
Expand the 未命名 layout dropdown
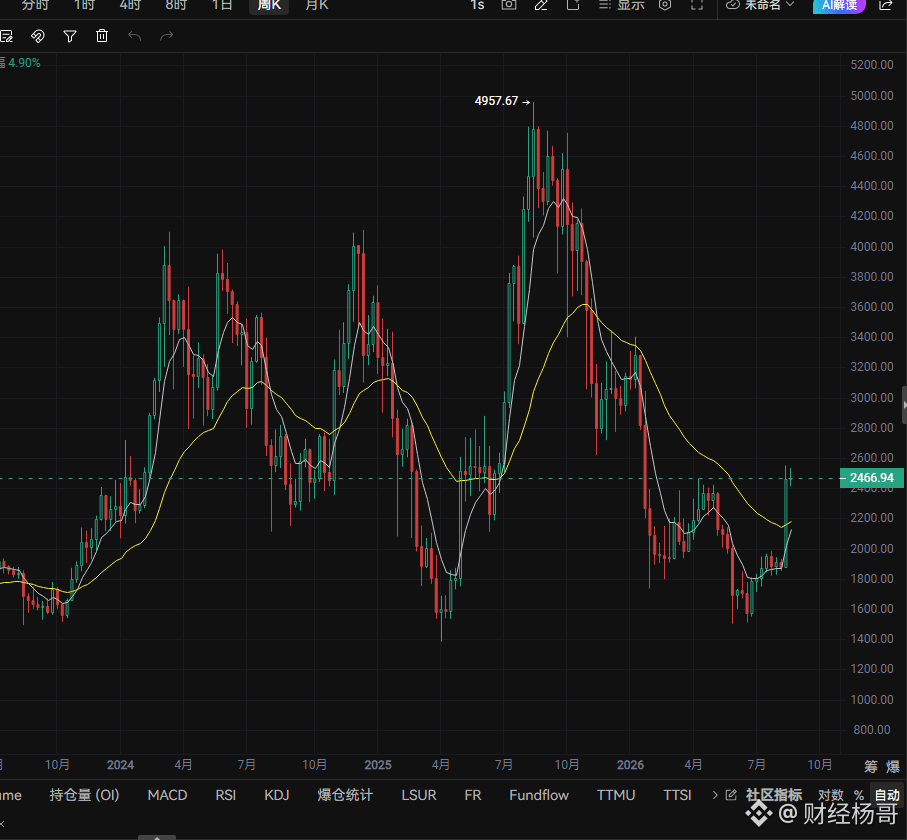tap(760, 5)
